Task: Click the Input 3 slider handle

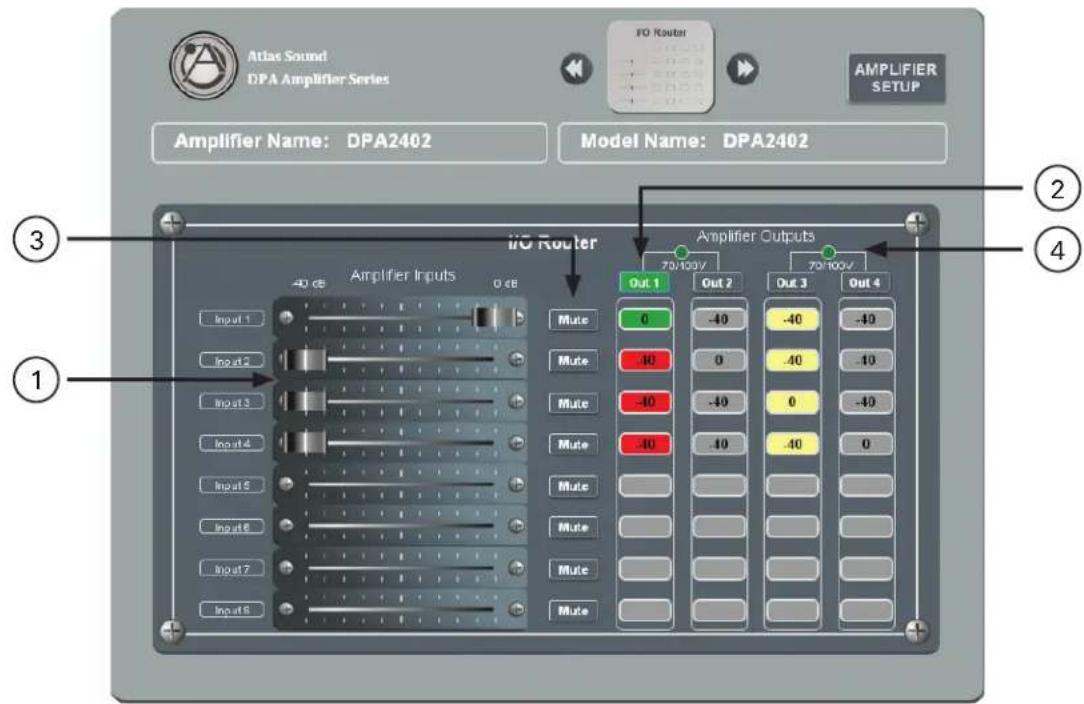Action: 305,401
